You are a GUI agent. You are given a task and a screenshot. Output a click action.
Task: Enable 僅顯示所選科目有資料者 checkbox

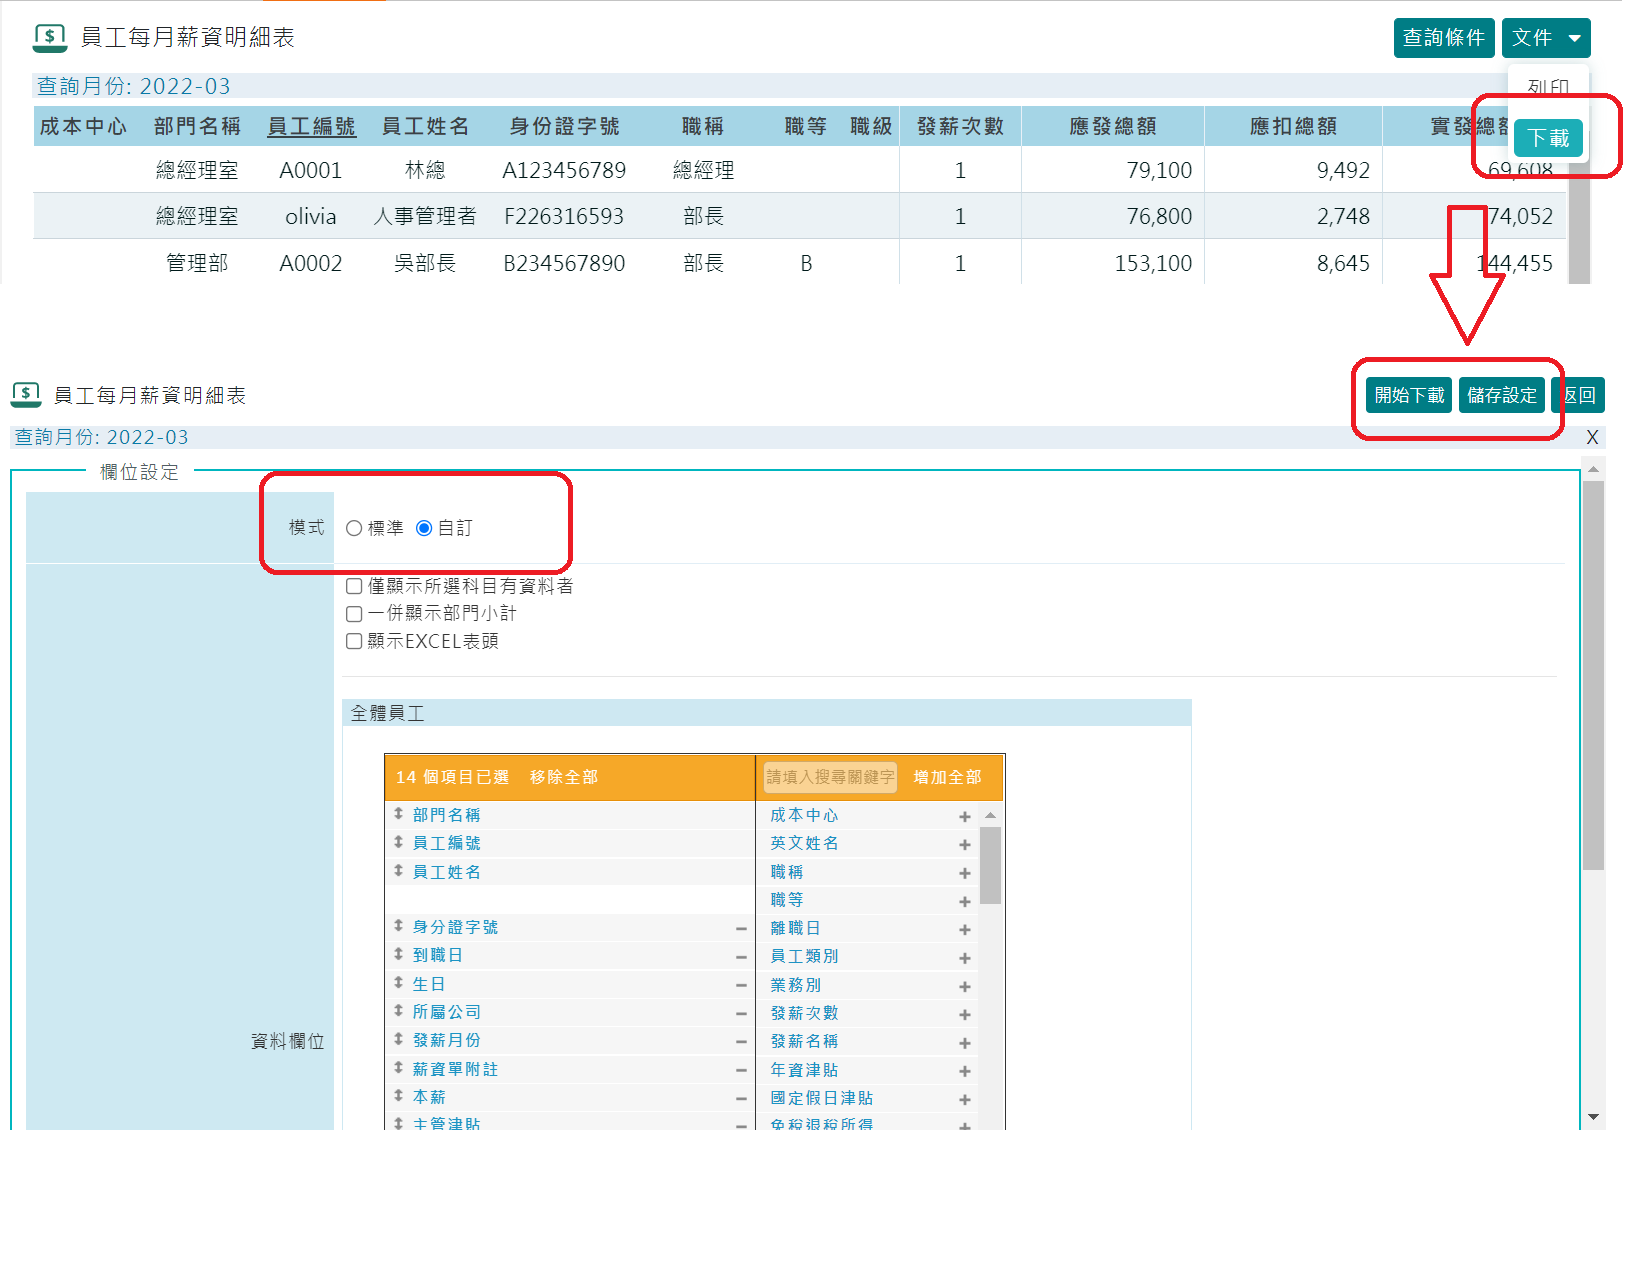pos(354,586)
